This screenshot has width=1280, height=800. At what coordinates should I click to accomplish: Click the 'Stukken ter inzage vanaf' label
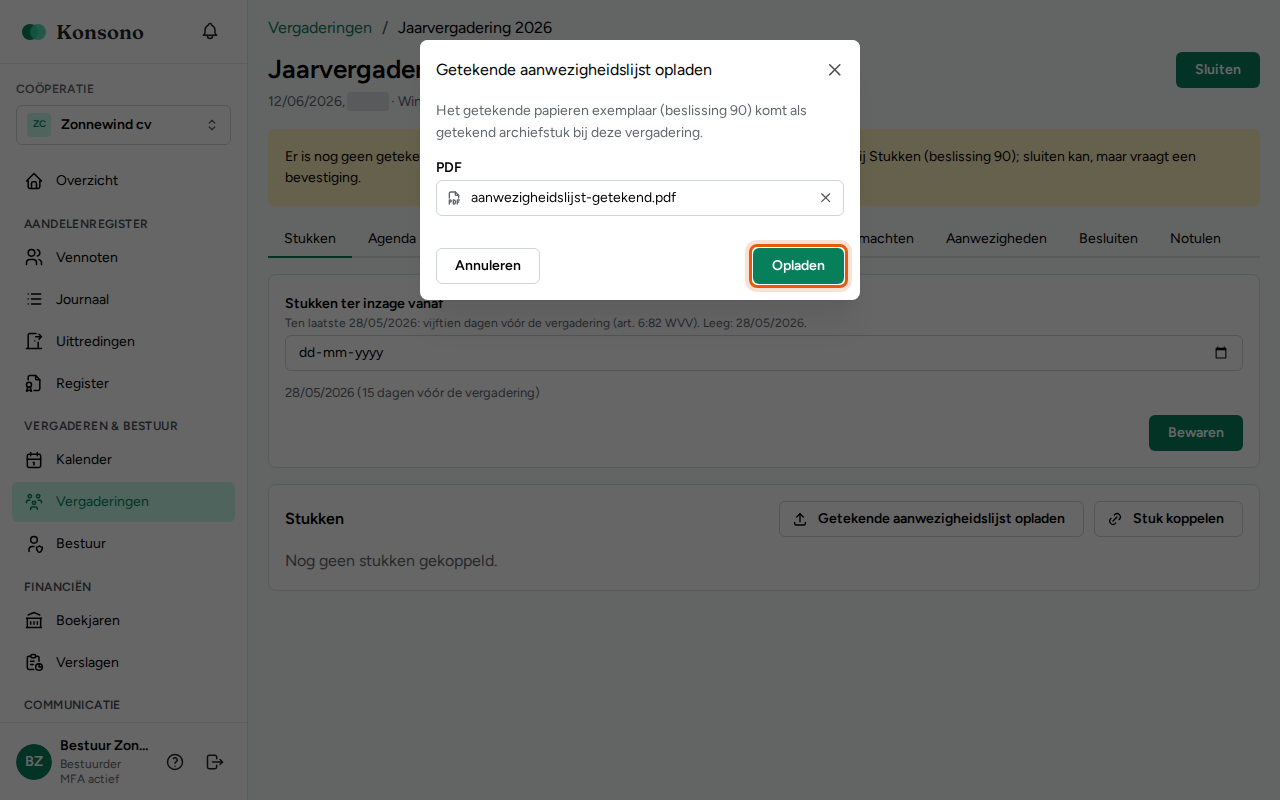(364, 304)
